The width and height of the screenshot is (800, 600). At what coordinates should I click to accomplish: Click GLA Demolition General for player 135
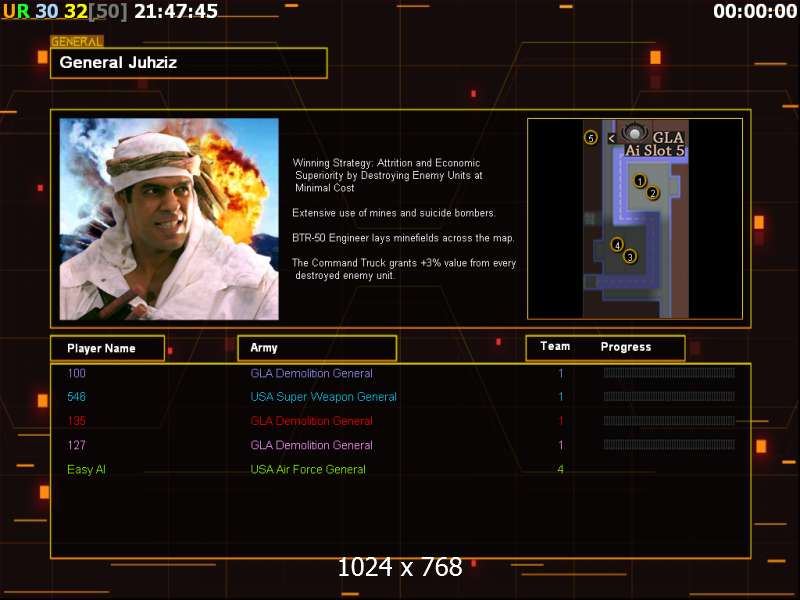click(x=312, y=421)
